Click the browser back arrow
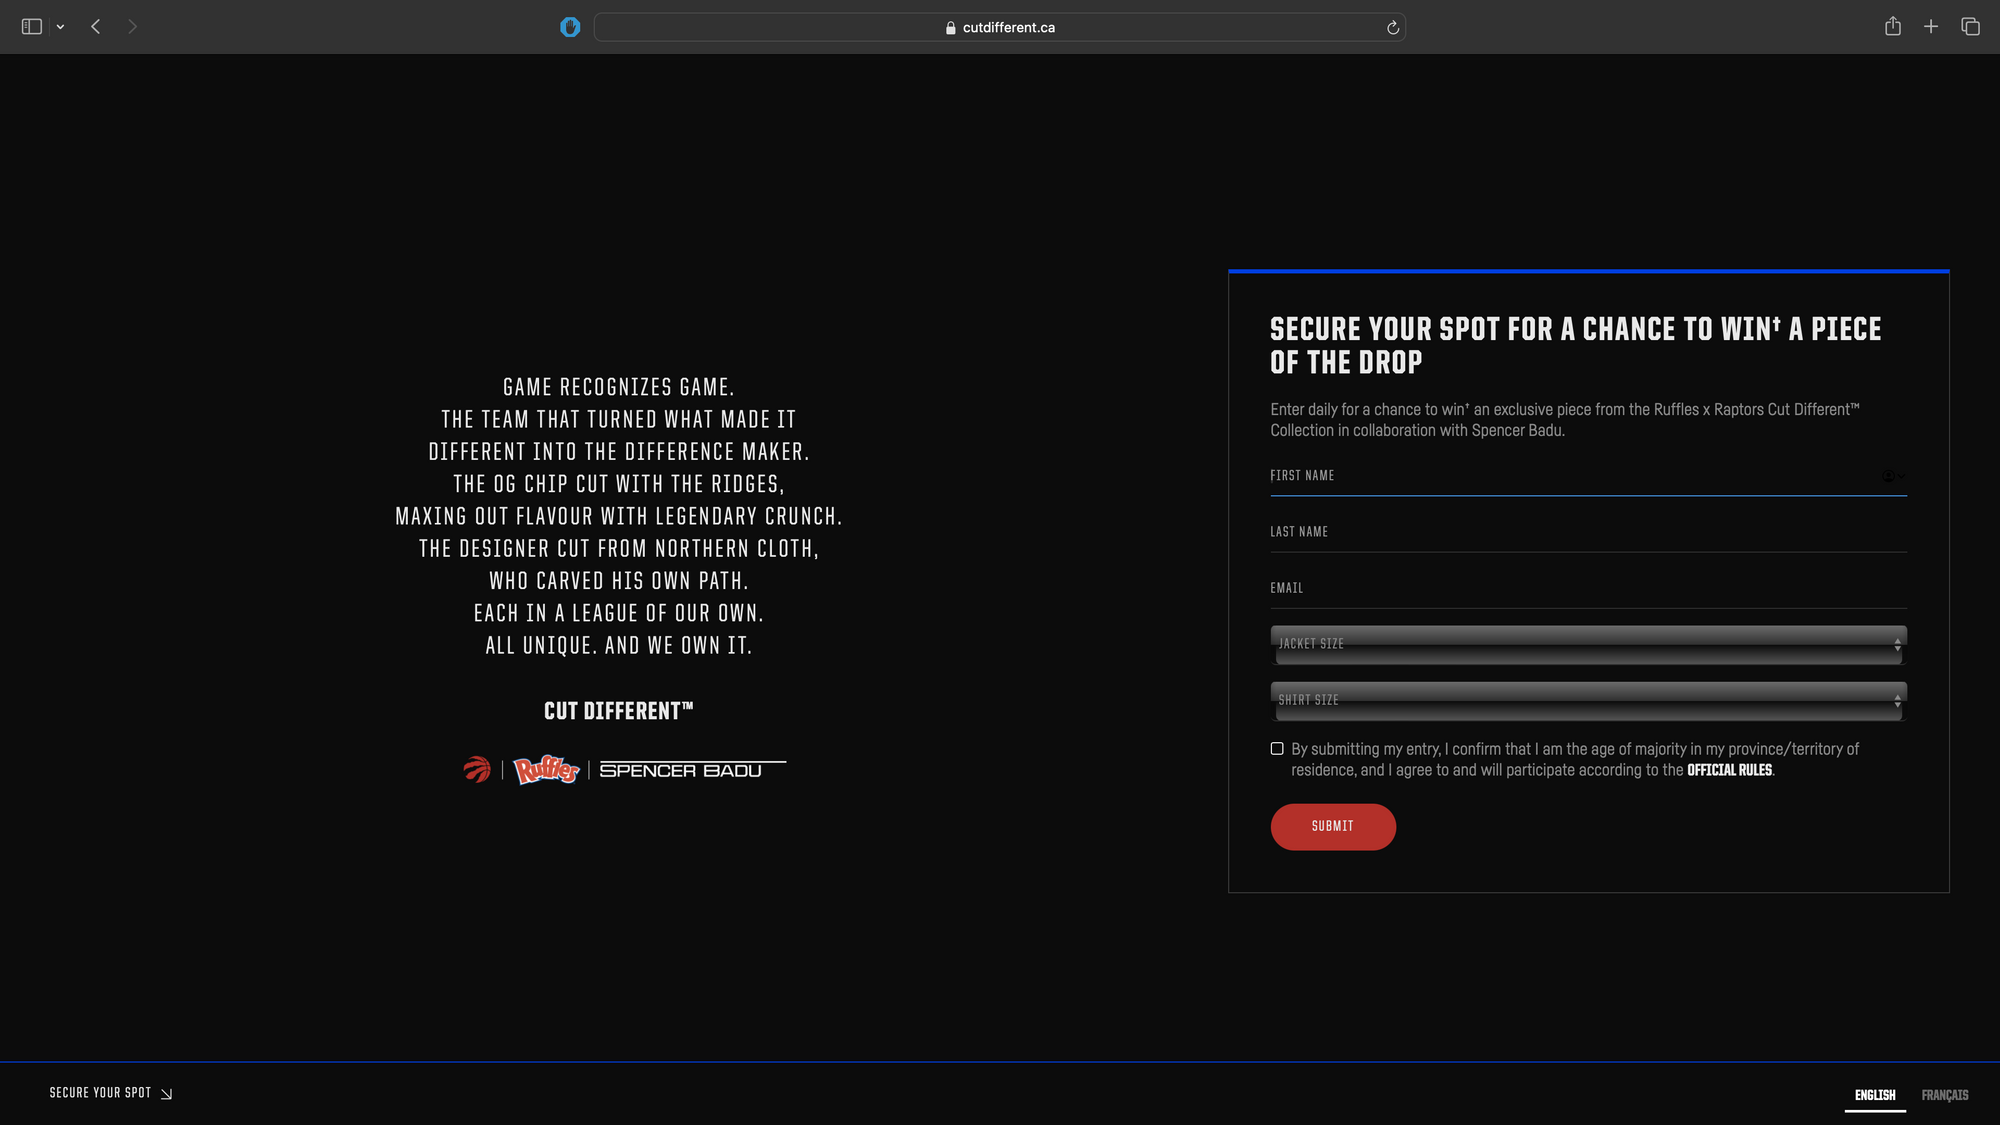Screen dimensions: 2000x1125 pyautogui.click(x=96, y=27)
